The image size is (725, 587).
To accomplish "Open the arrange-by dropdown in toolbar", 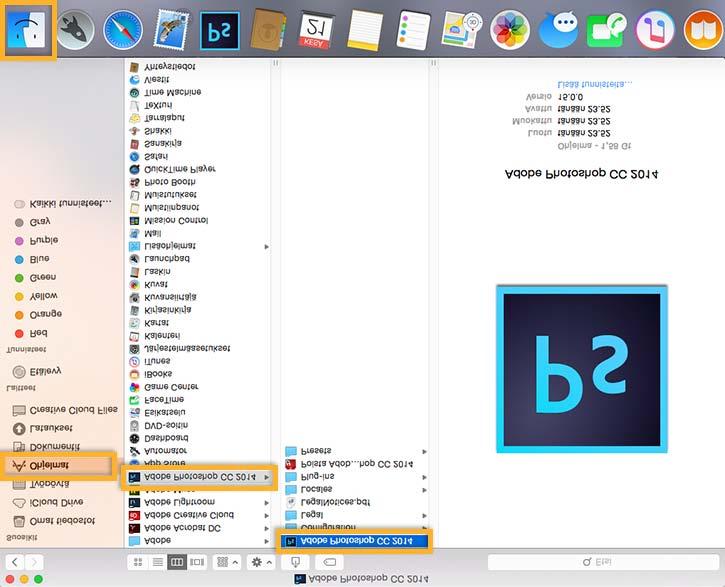I will click(x=227, y=562).
